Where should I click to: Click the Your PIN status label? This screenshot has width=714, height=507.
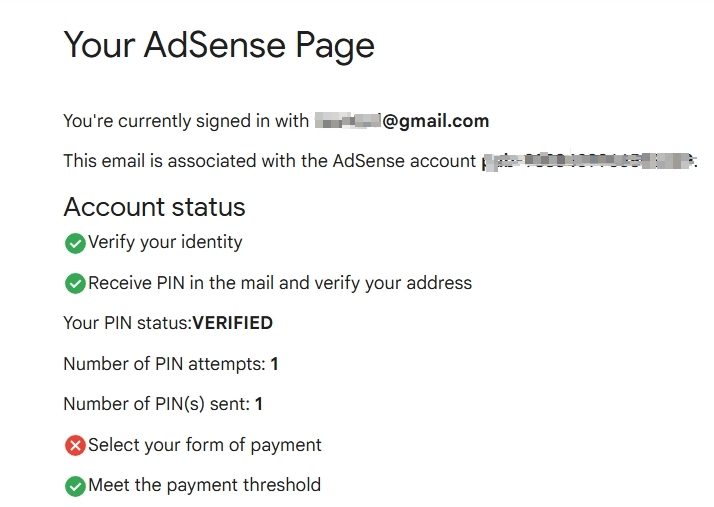point(128,323)
